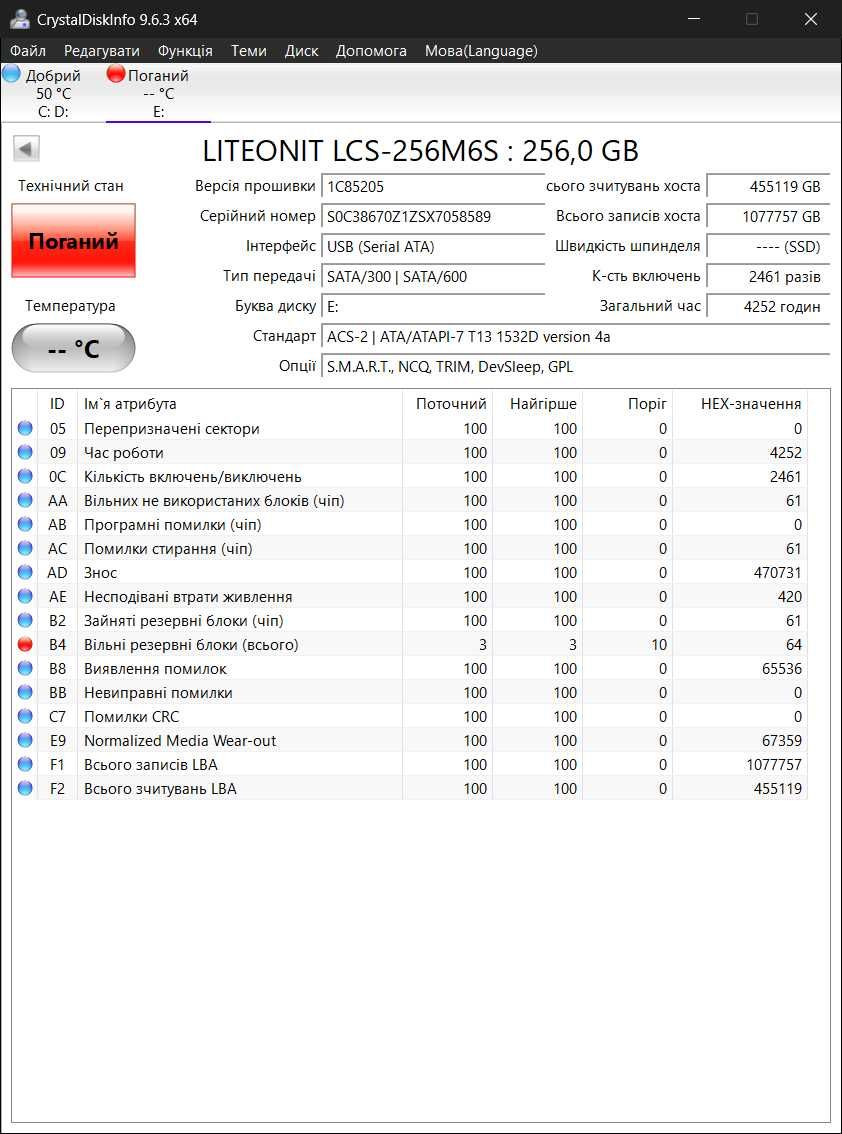Viewport: 842px width, 1134px height.
Task: Click the blue status icon of attribute AA
Action: [25, 500]
